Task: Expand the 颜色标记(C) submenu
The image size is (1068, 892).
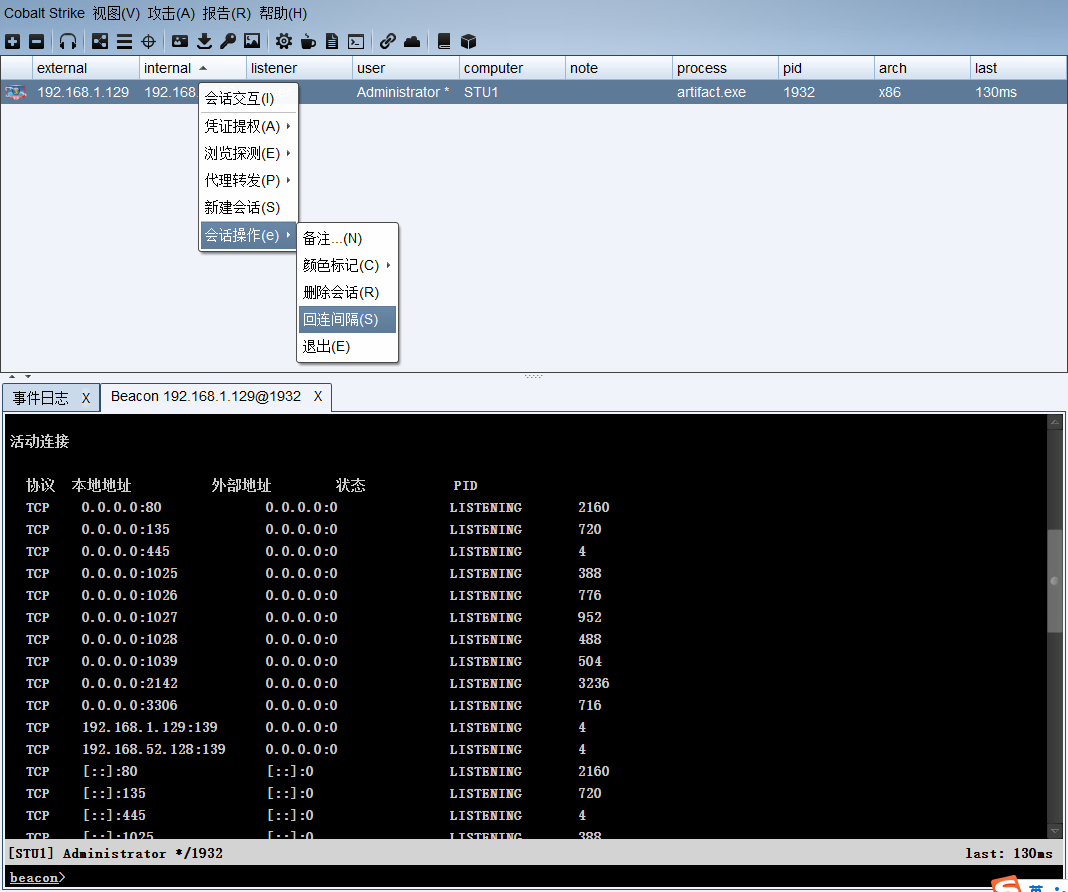Action: (347, 266)
